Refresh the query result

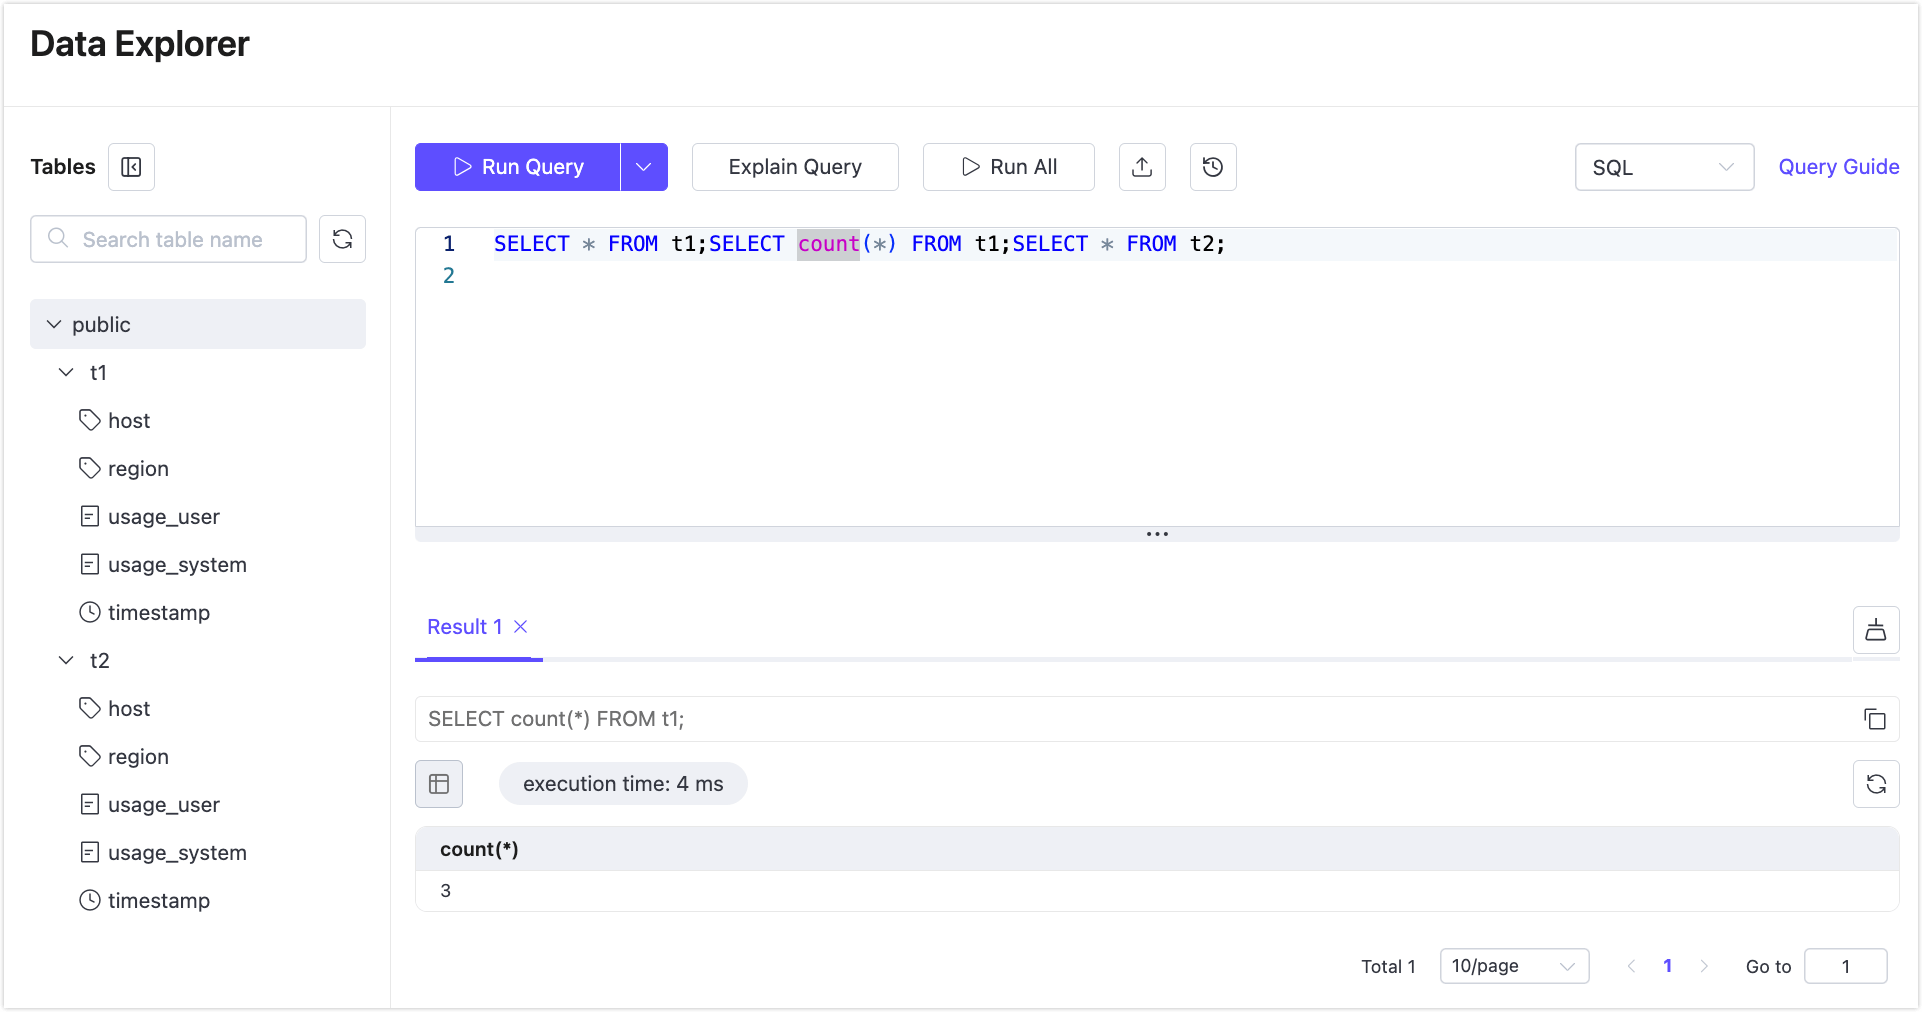pos(1877,784)
